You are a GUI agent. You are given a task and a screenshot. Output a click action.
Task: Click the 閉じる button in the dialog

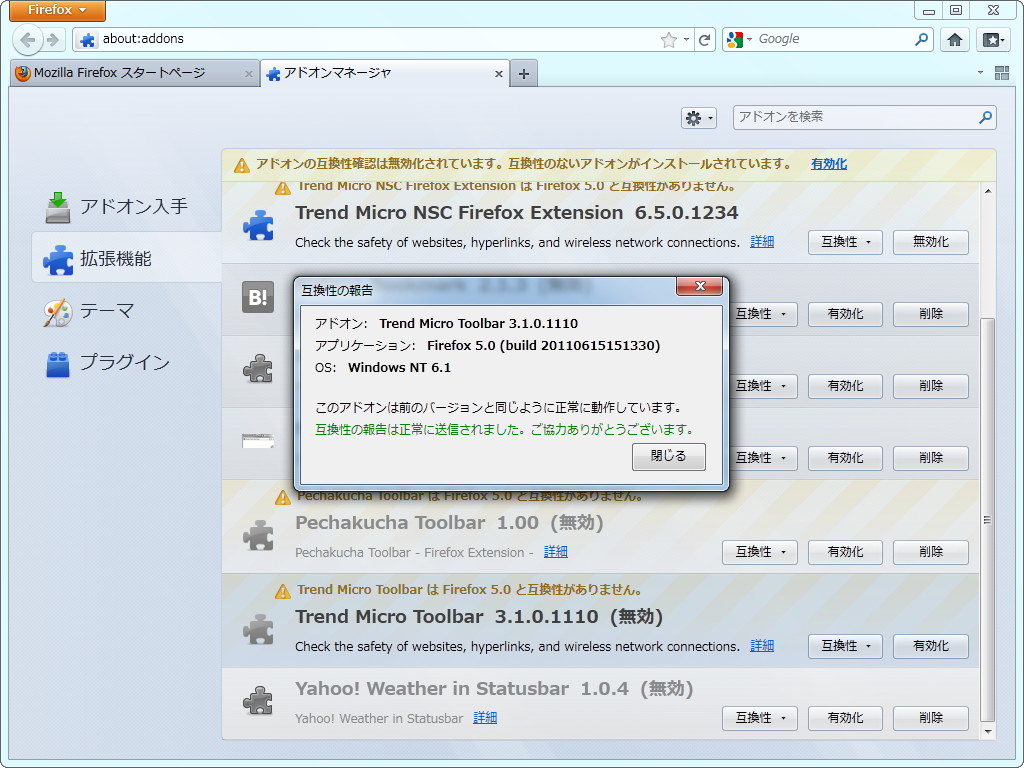669,456
